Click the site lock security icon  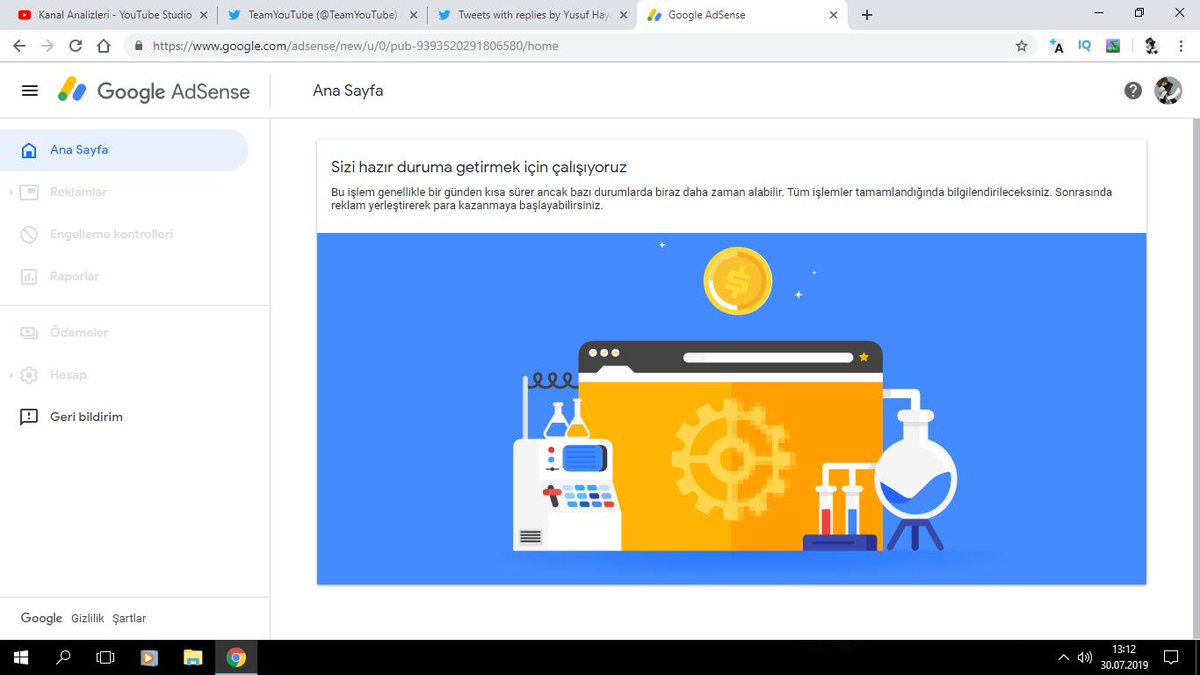coord(137,46)
